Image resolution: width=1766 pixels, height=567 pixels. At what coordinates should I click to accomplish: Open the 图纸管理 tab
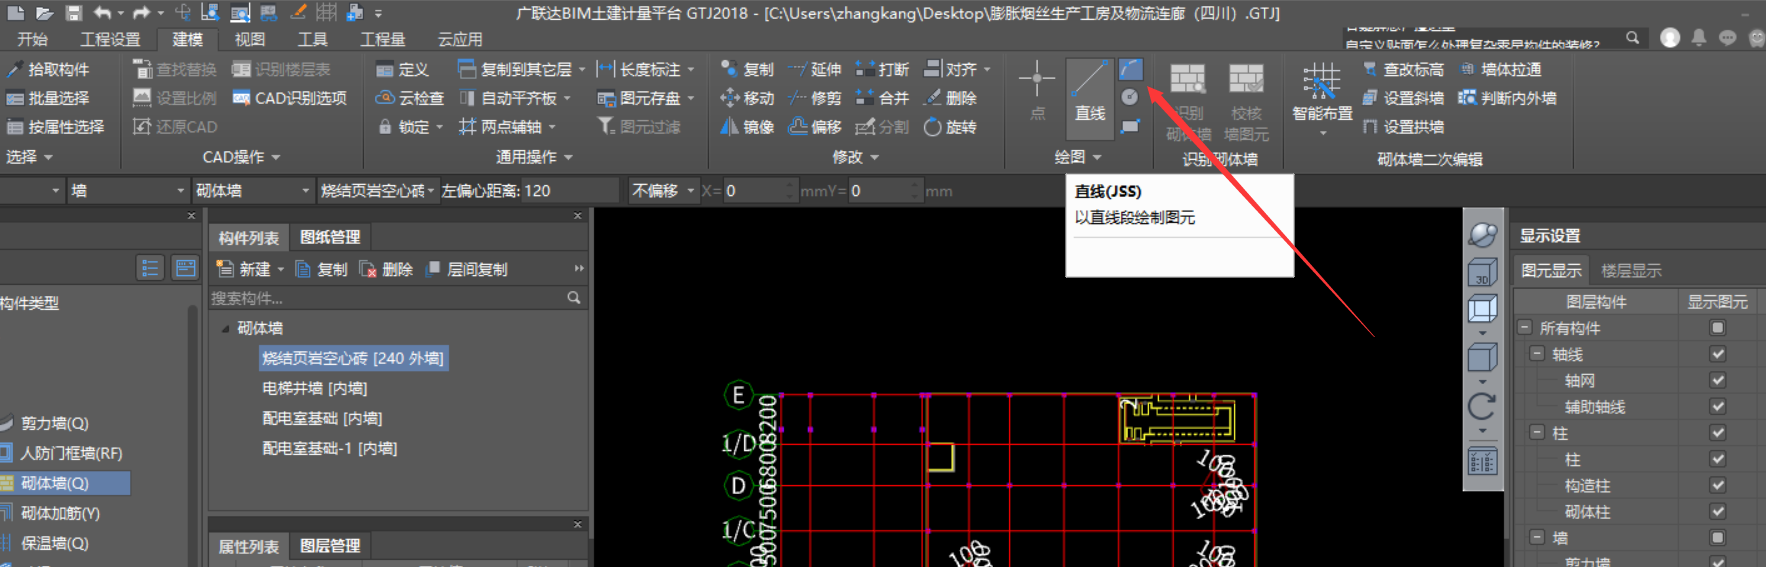tap(330, 237)
